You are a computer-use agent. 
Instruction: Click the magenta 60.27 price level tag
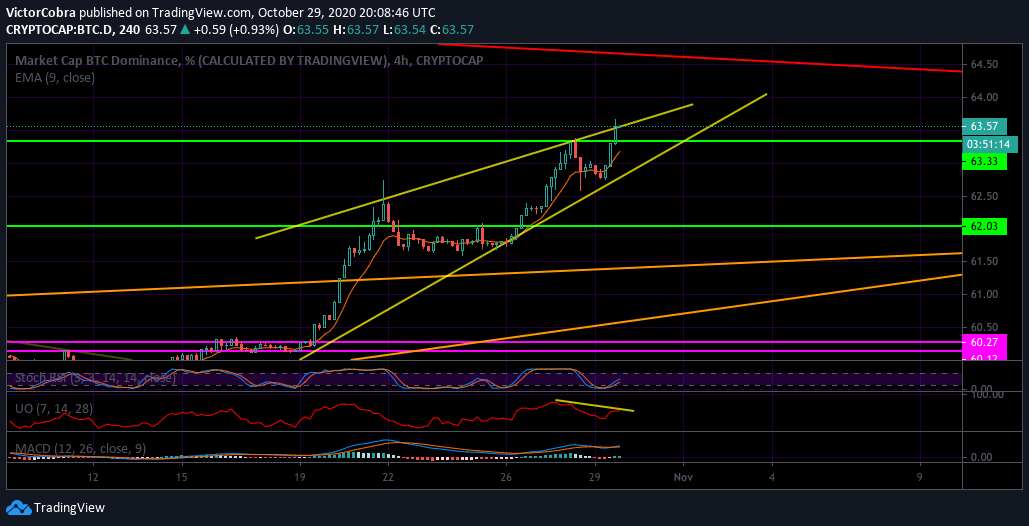coord(984,342)
